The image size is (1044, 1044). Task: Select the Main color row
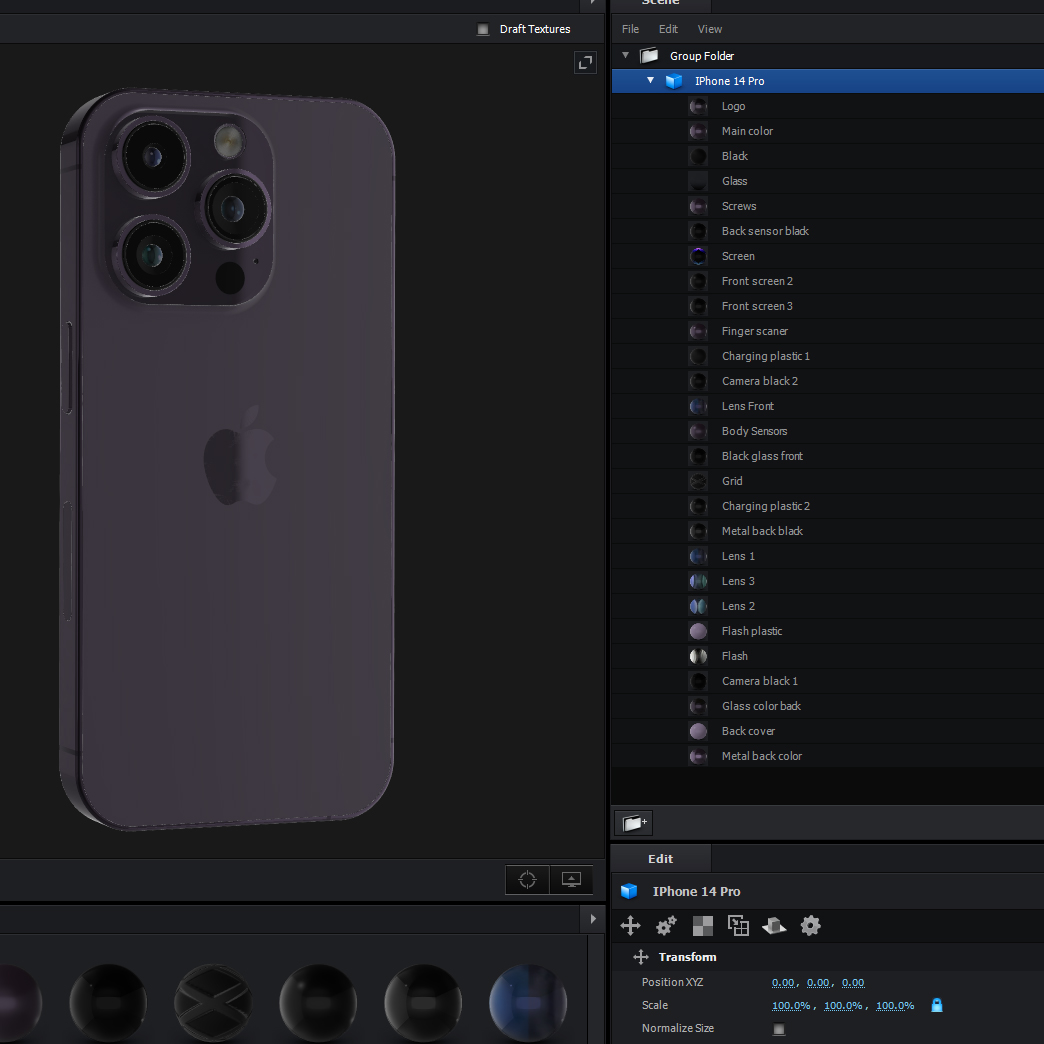pyautogui.click(x=828, y=131)
